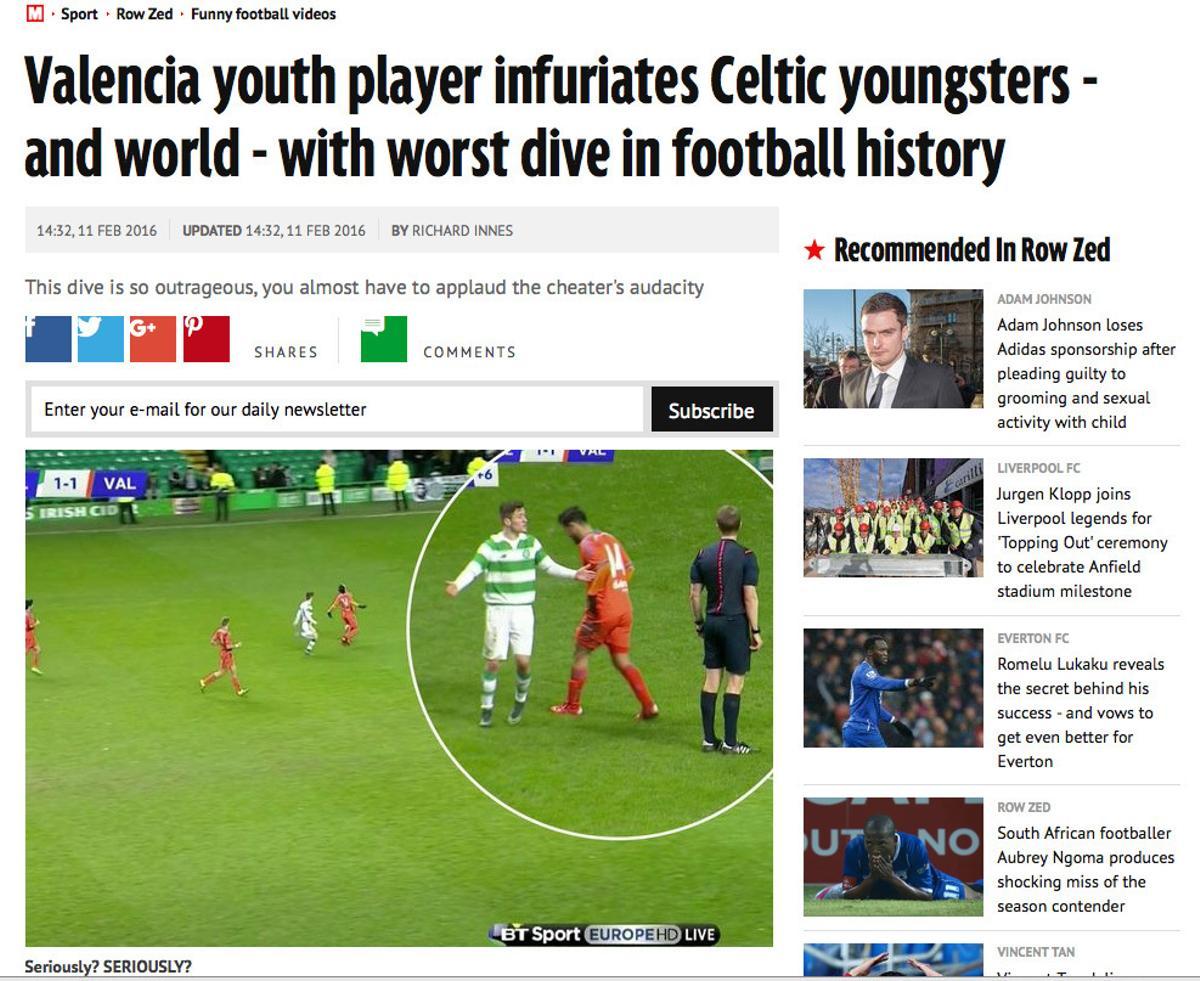Image resolution: width=1200 pixels, height=981 pixels.
Task: Play the Valencia dive video image
Action: coord(399,698)
